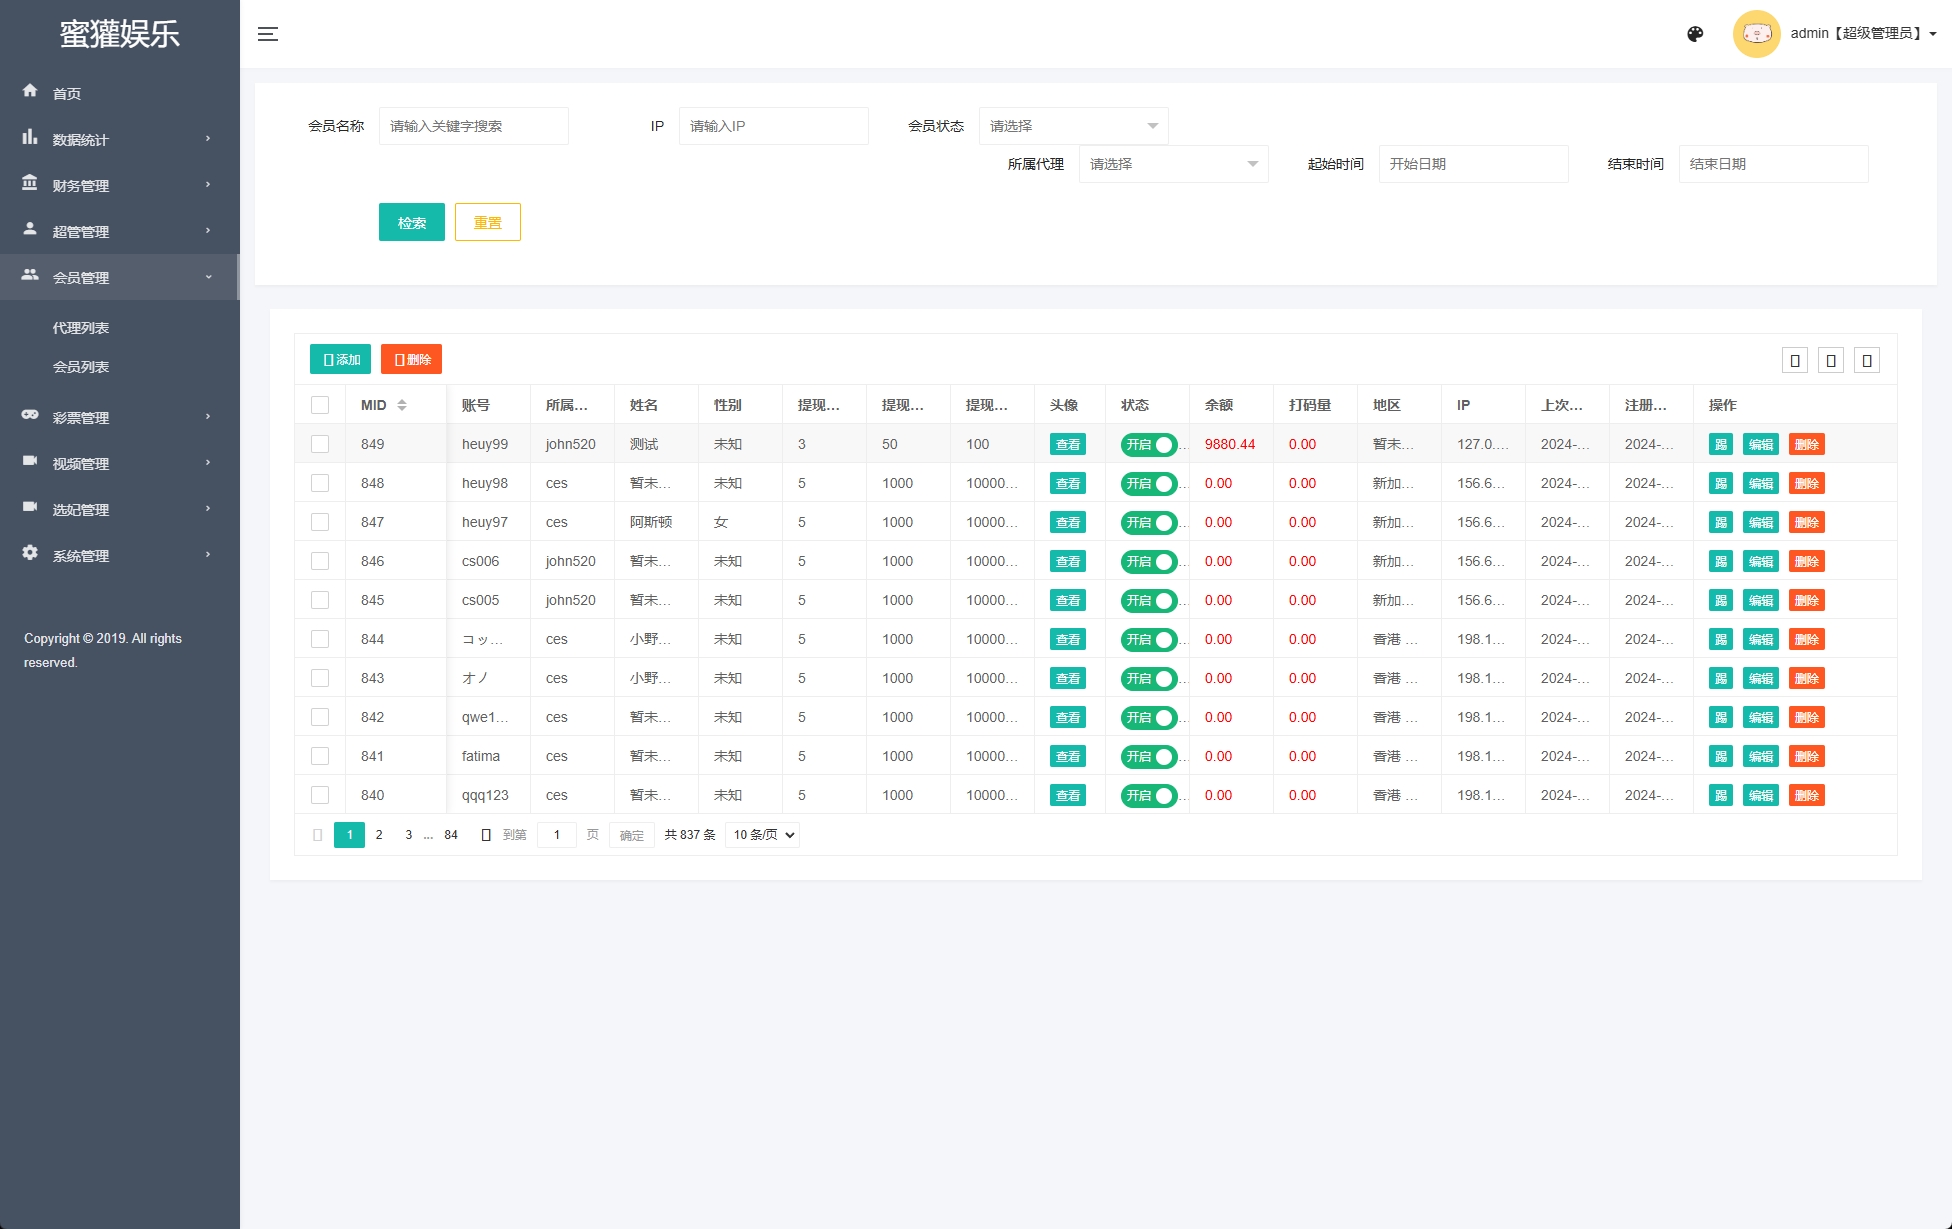Image resolution: width=1952 pixels, height=1229 pixels.
Task: Change the 10 条/页 page size selector
Action: tap(762, 835)
